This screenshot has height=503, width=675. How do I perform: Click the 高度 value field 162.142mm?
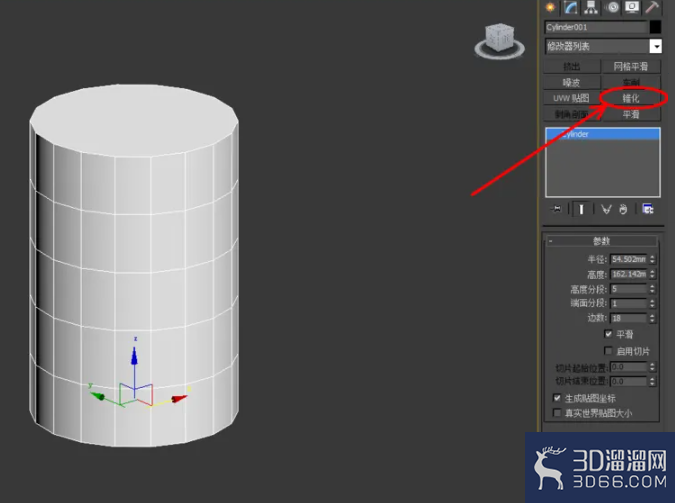[629, 274]
